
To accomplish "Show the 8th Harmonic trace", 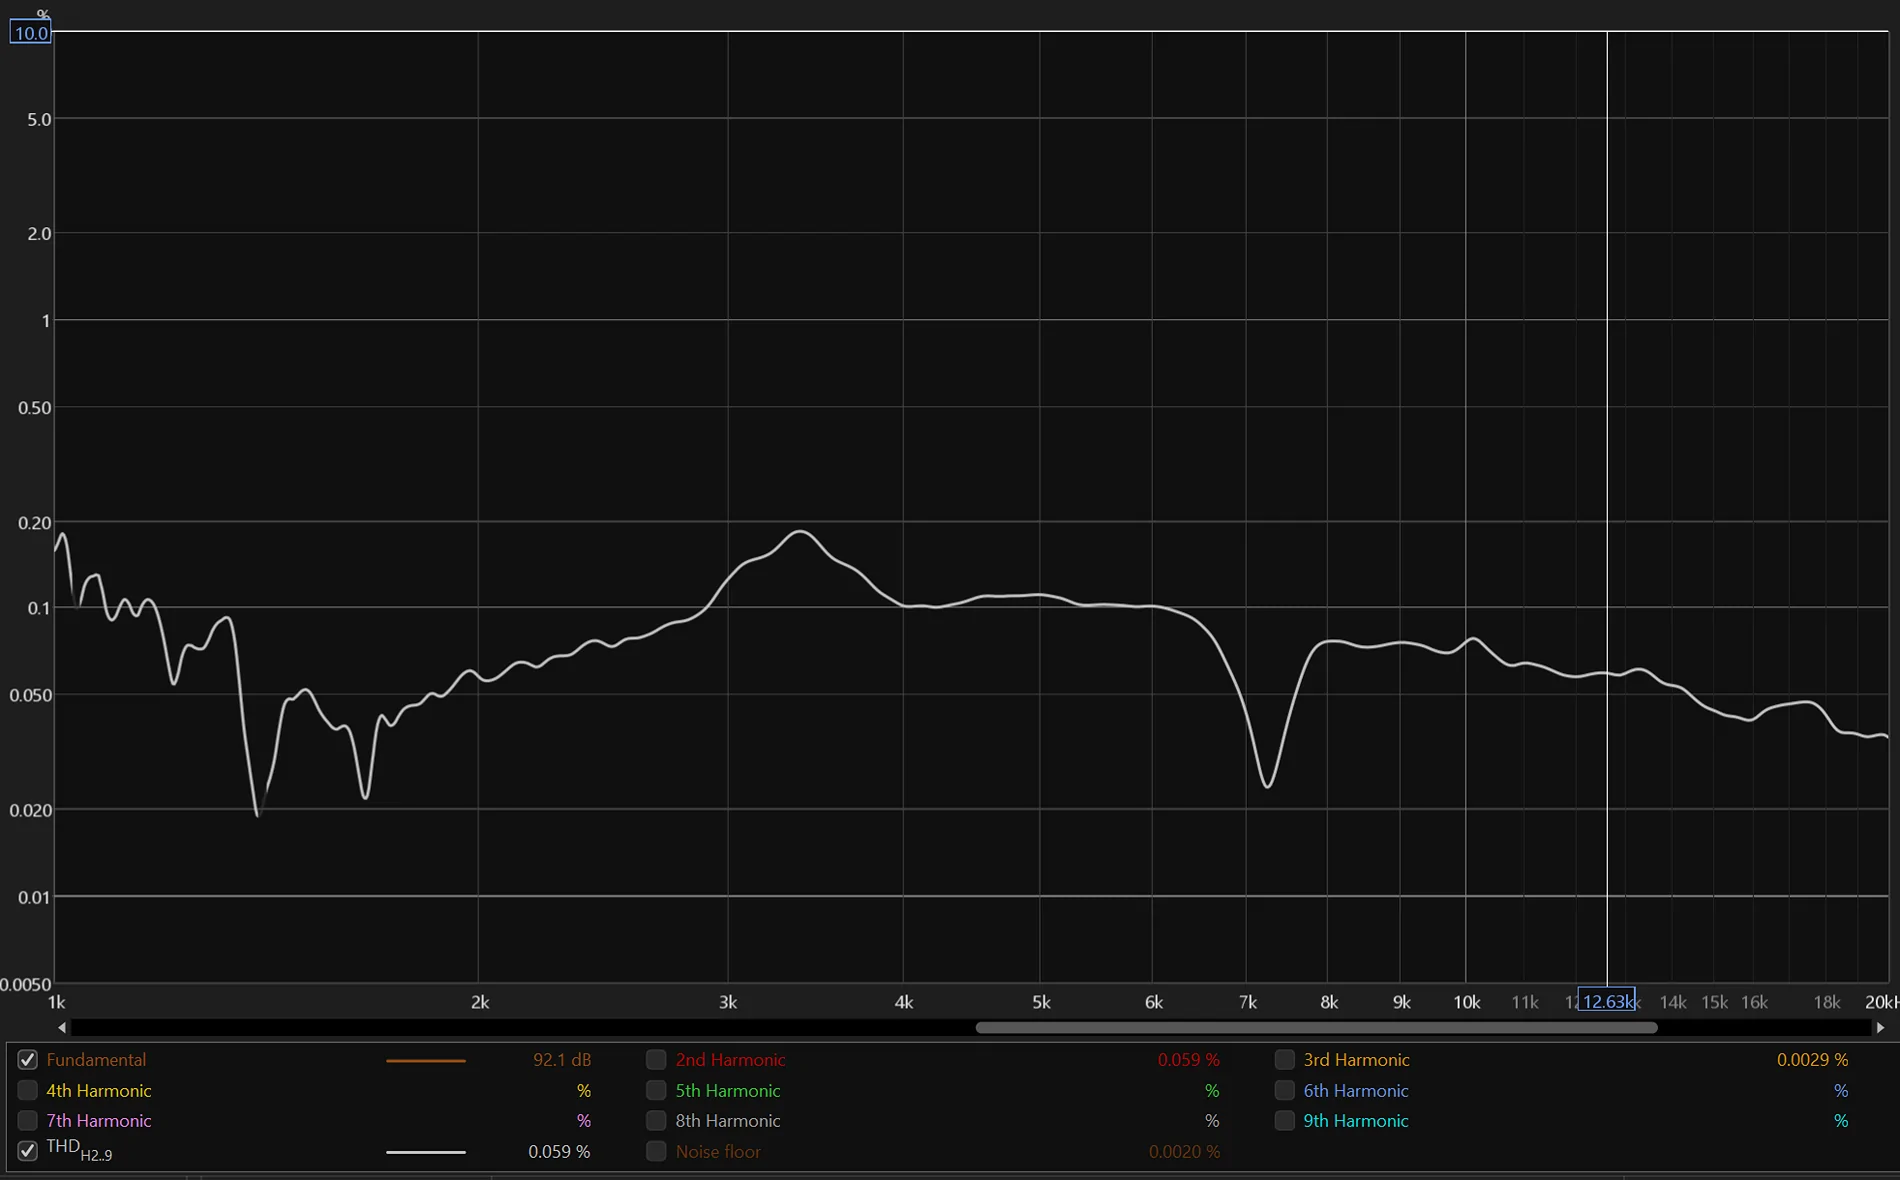I will [656, 1121].
